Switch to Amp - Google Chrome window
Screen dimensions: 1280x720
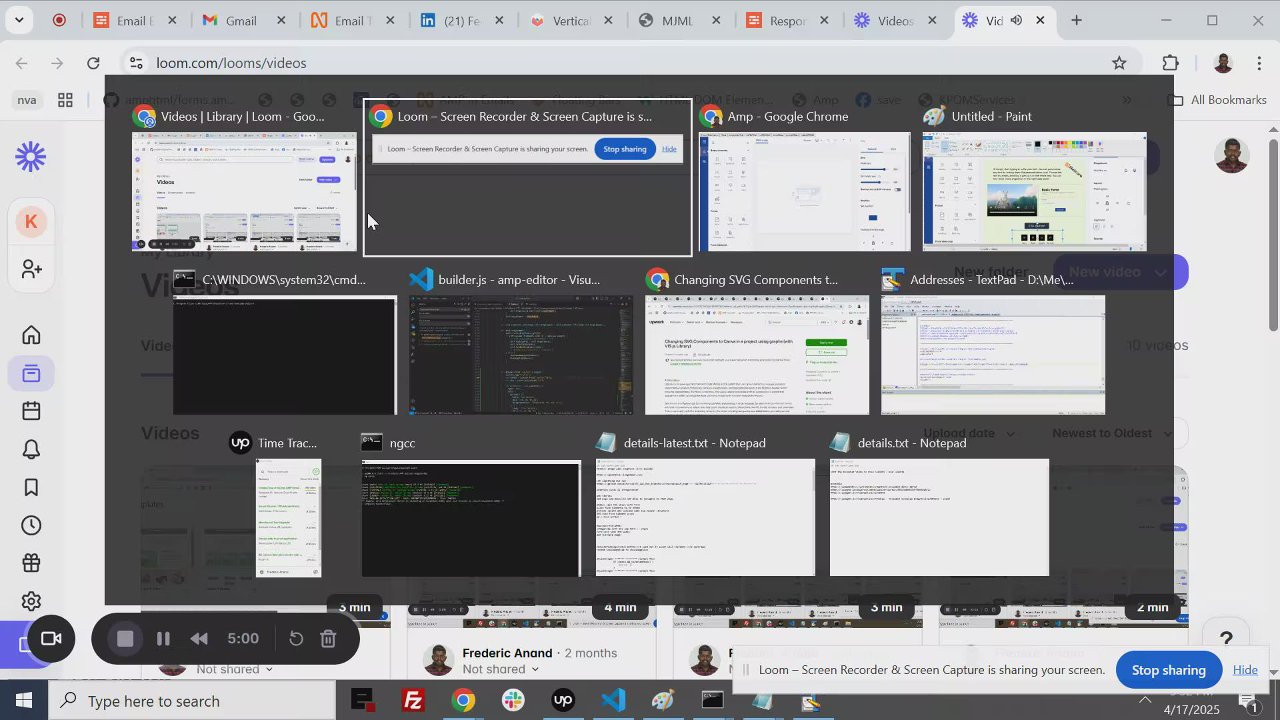click(x=805, y=178)
